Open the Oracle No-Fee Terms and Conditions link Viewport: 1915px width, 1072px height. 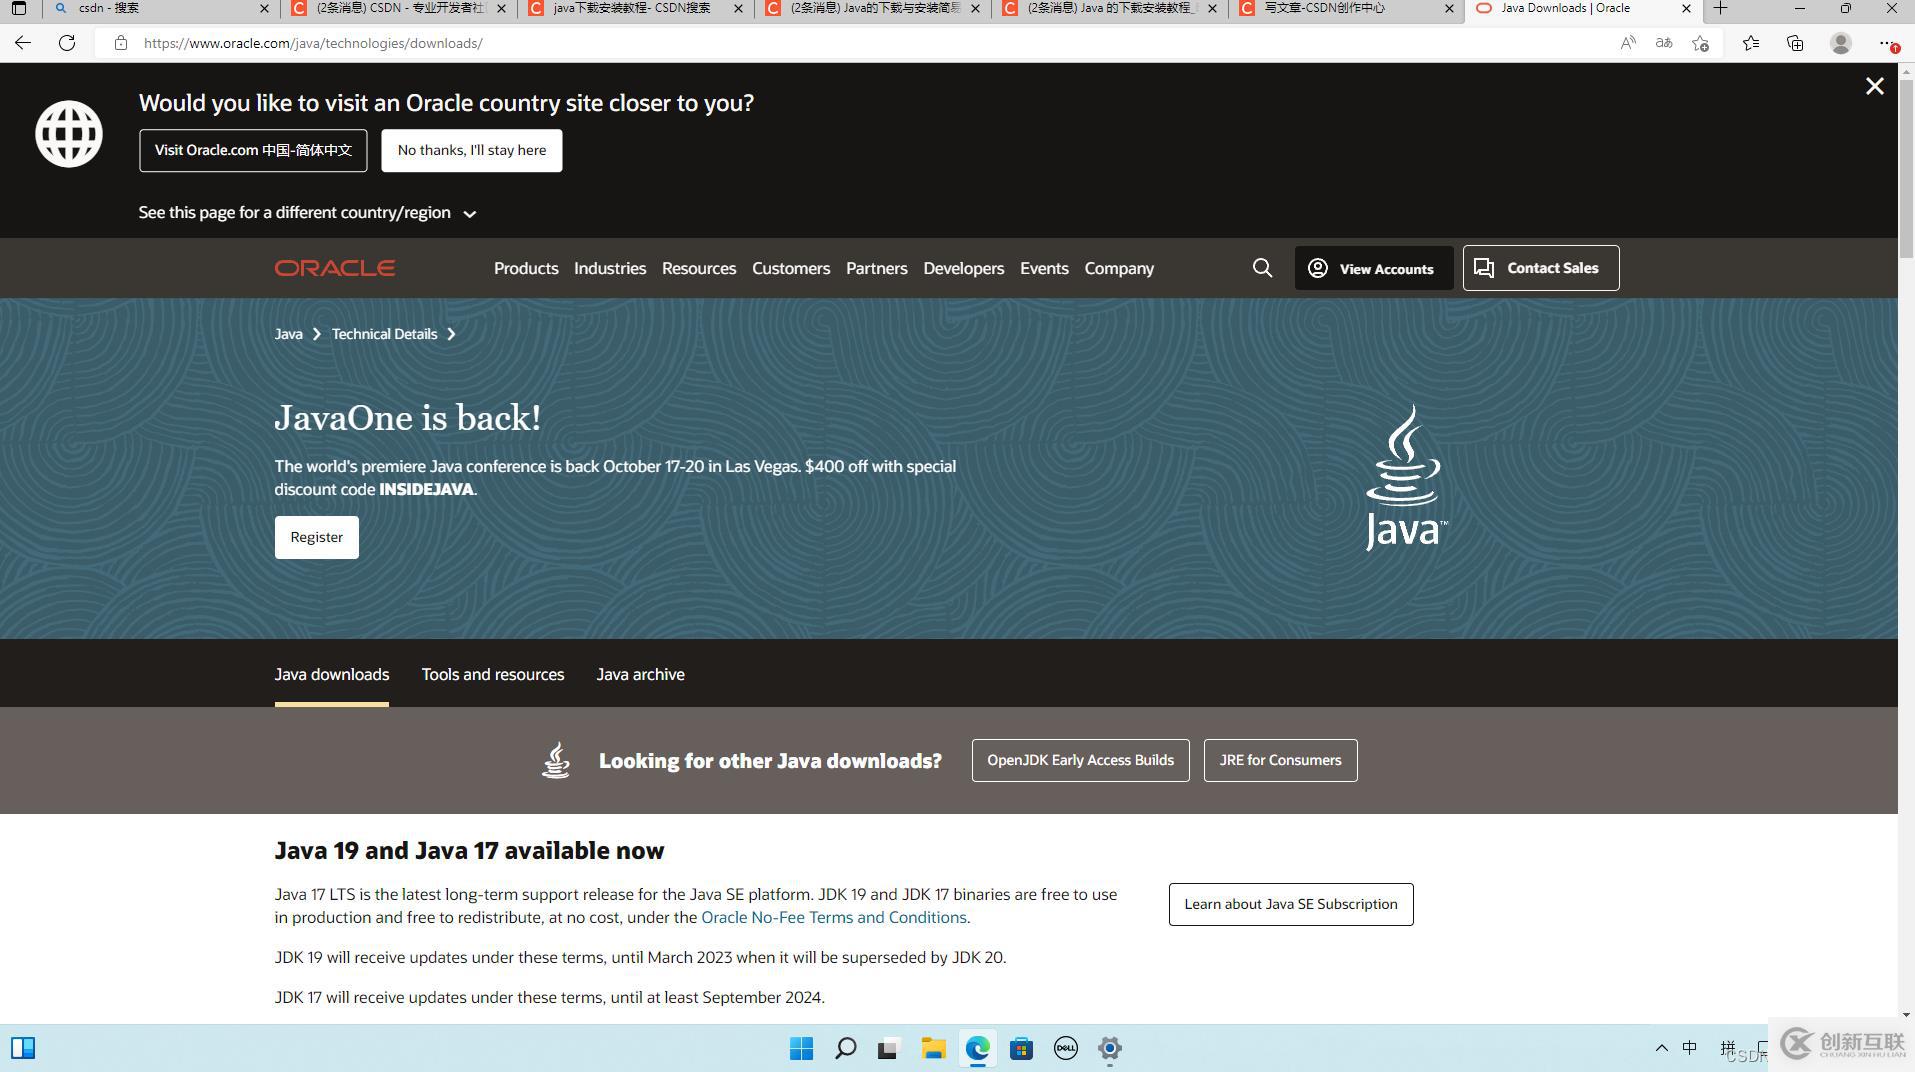pyautogui.click(x=834, y=918)
